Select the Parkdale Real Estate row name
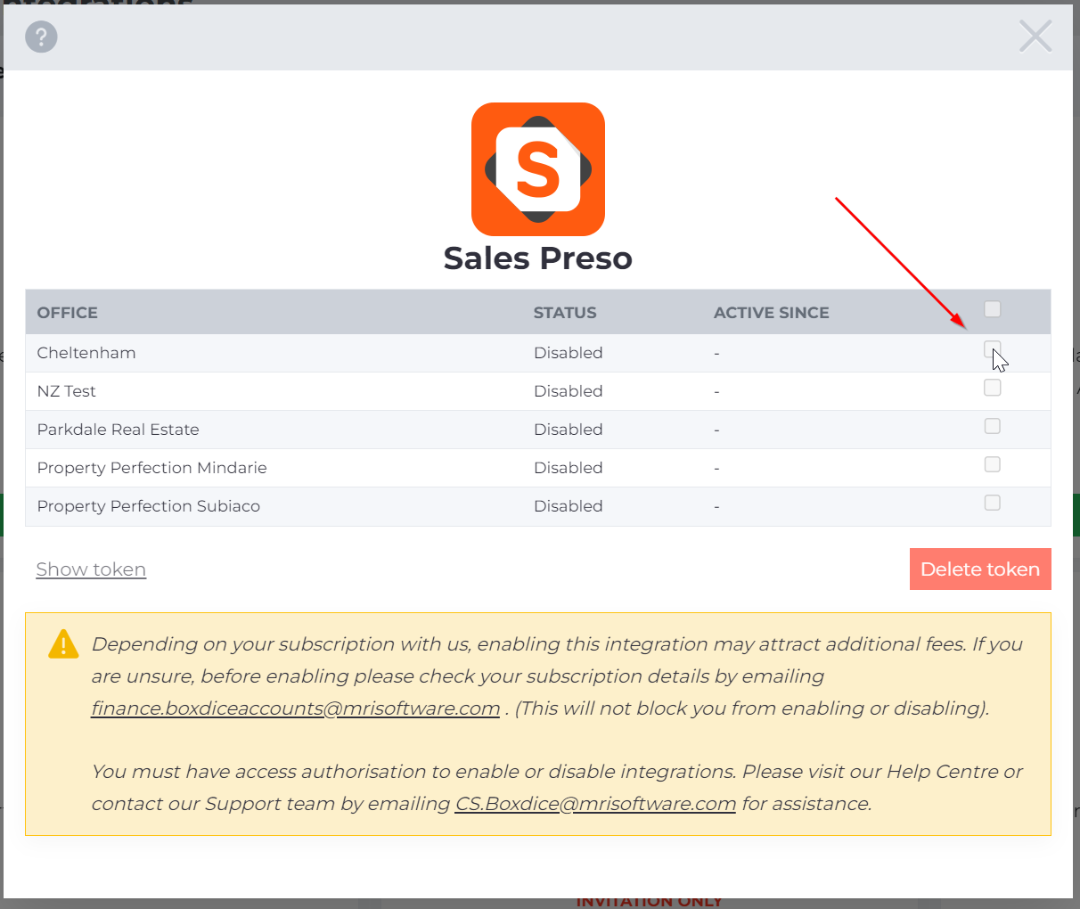 (x=118, y=430)
